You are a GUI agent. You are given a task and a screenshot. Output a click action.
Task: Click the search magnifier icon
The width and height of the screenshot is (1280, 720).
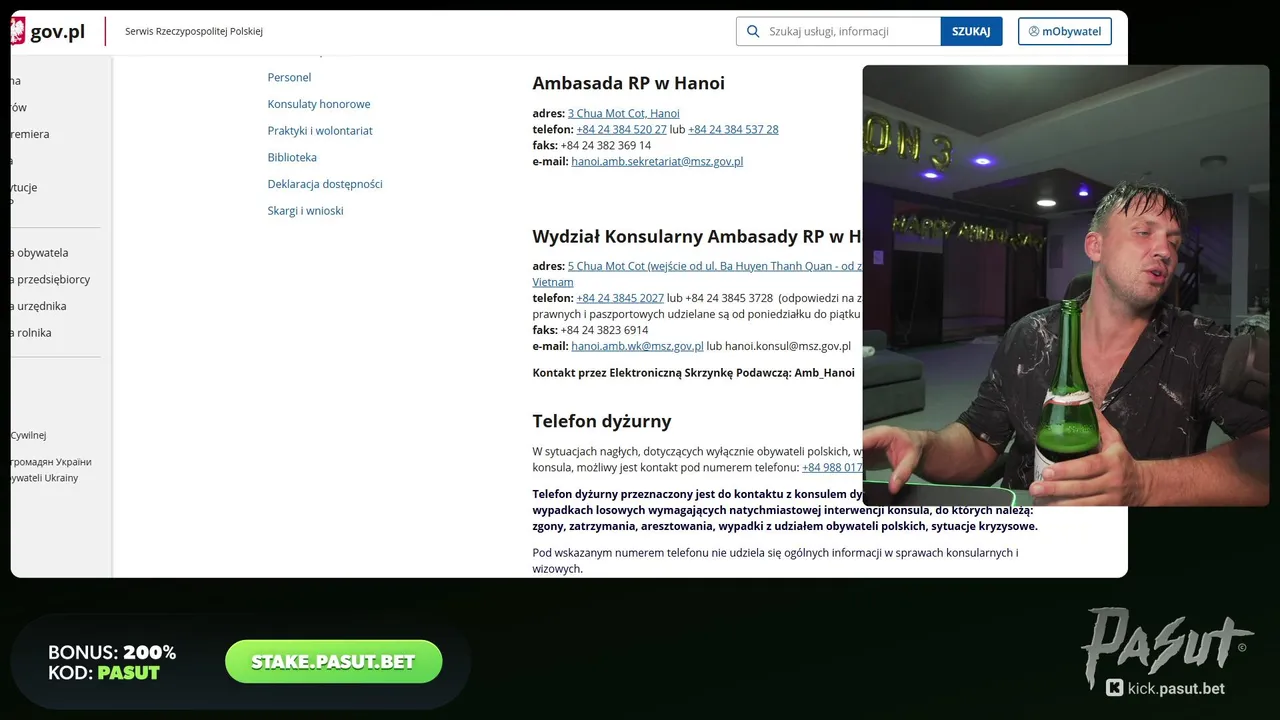coord(753,31)
